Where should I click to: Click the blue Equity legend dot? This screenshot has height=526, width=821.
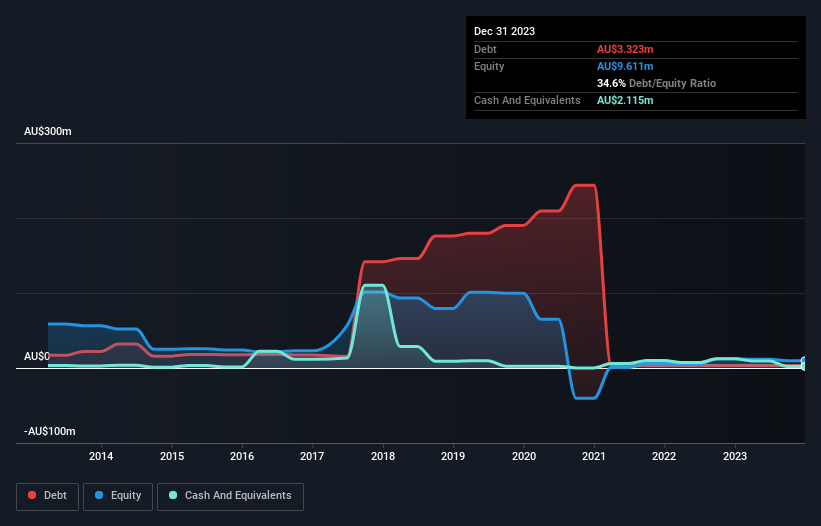99,495
